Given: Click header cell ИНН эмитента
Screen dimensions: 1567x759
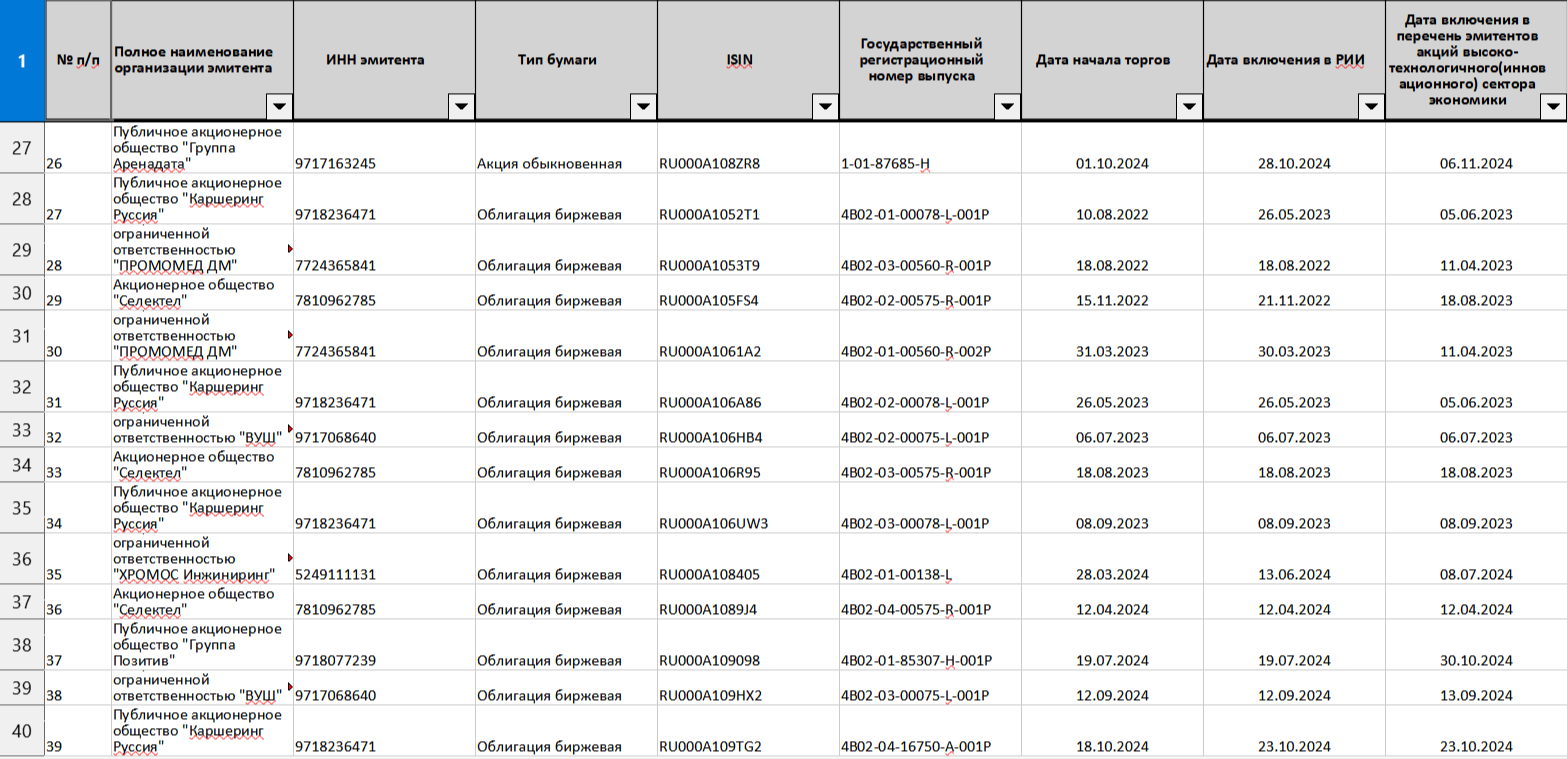Looking at the screenshot, I should point(384,60).
